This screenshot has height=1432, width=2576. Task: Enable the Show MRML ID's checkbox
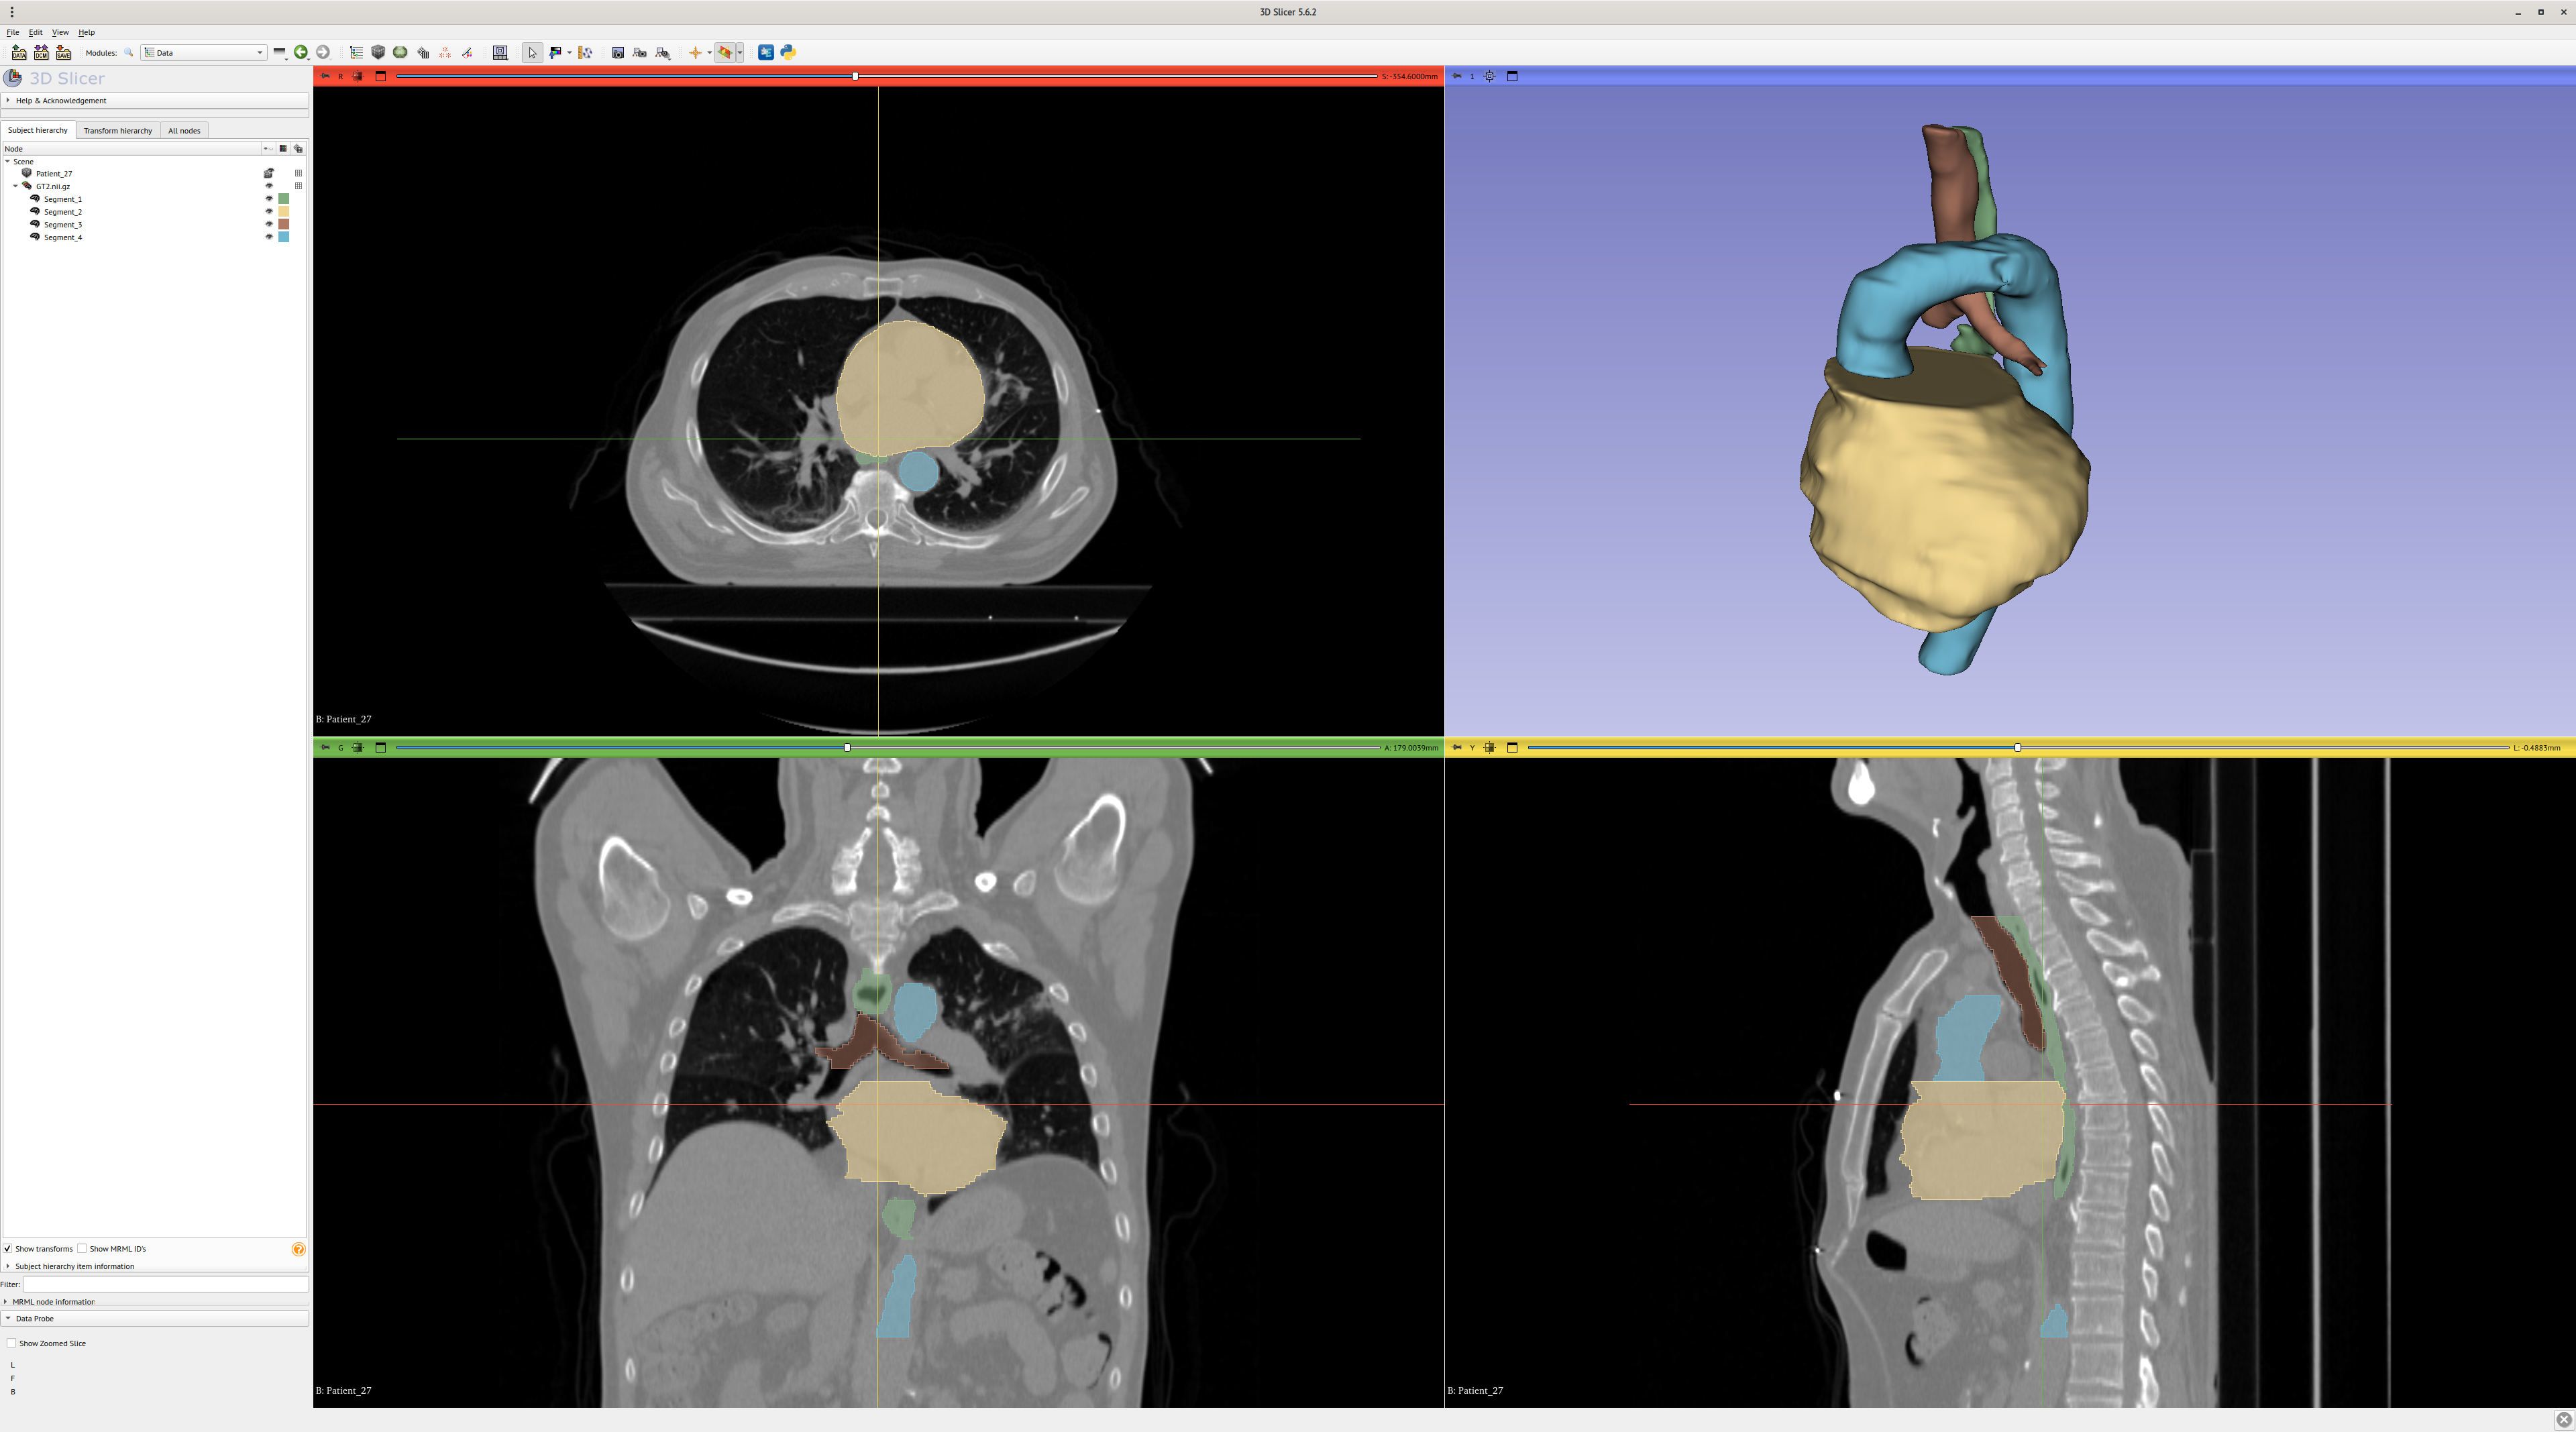pos(83,1248)
